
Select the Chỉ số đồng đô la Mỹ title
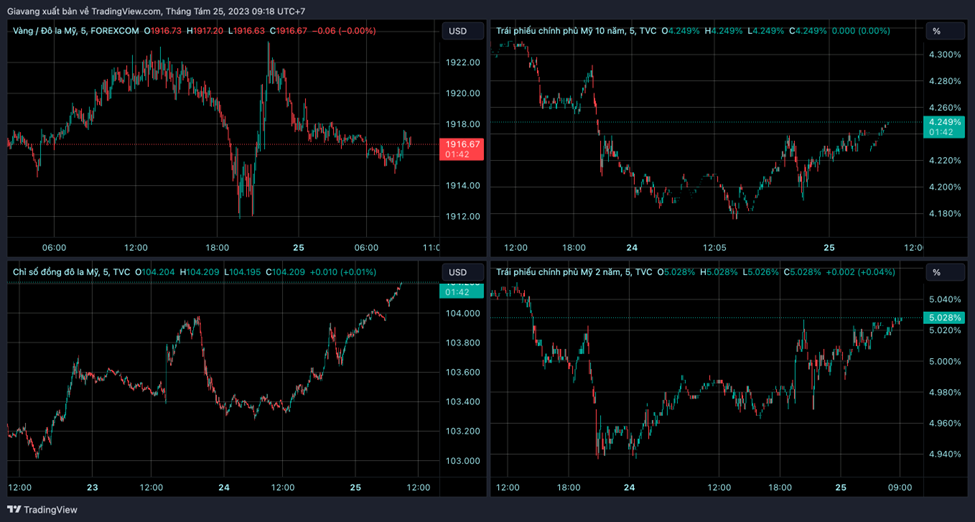pyautogui.click(x=55, y=272)
